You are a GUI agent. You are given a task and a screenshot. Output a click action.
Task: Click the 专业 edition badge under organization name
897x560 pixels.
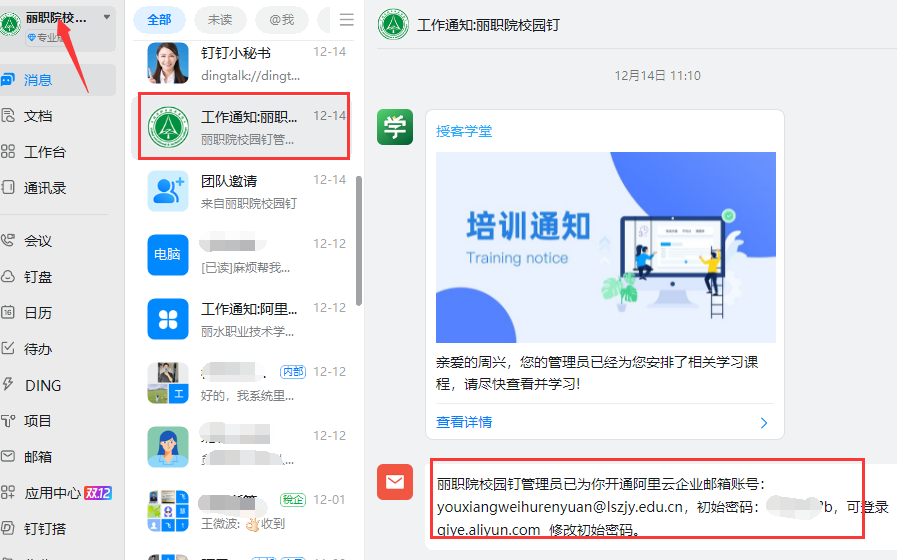click(44, 38)
